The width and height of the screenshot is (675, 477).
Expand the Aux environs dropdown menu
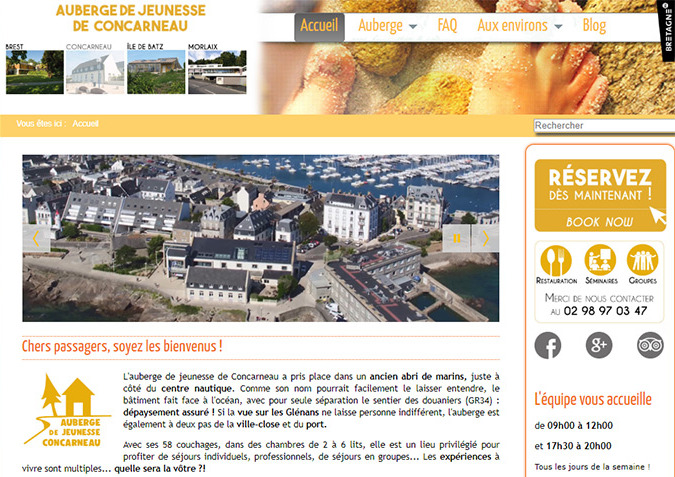pyautogui.click(x=519, y=25)
